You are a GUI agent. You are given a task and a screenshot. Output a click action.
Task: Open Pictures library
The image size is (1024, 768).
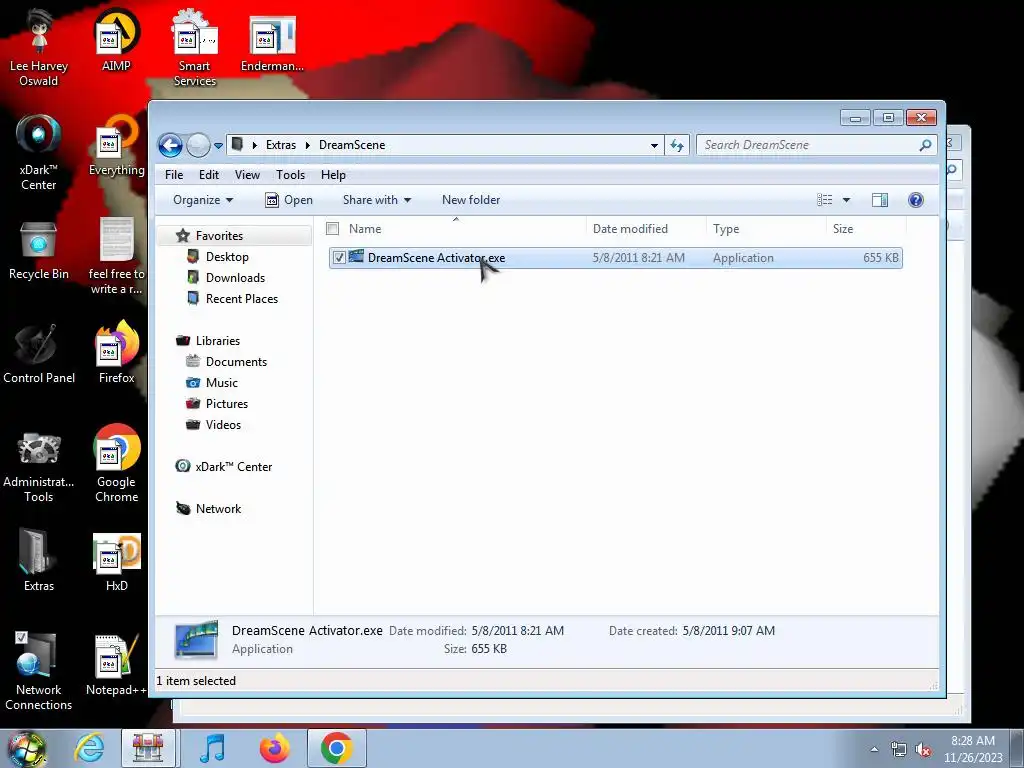[227, 404]
